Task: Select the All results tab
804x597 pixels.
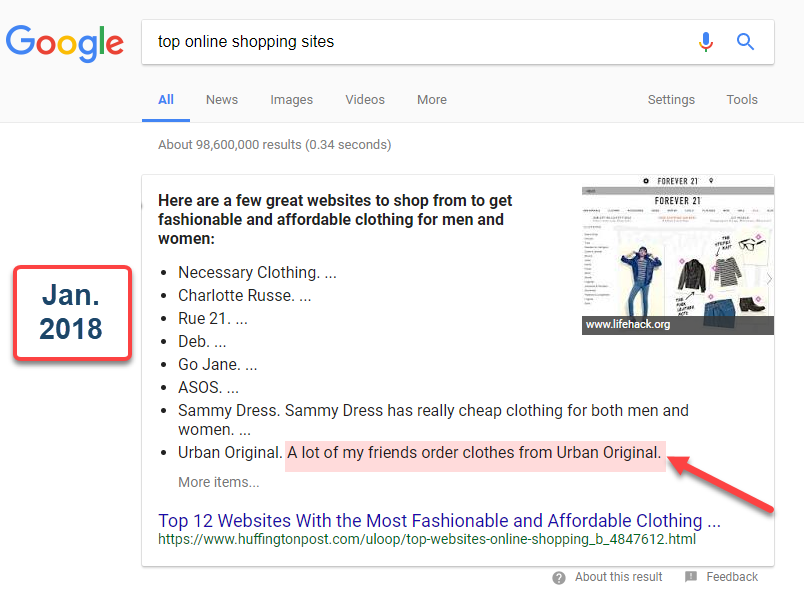Action: [166, 100]
